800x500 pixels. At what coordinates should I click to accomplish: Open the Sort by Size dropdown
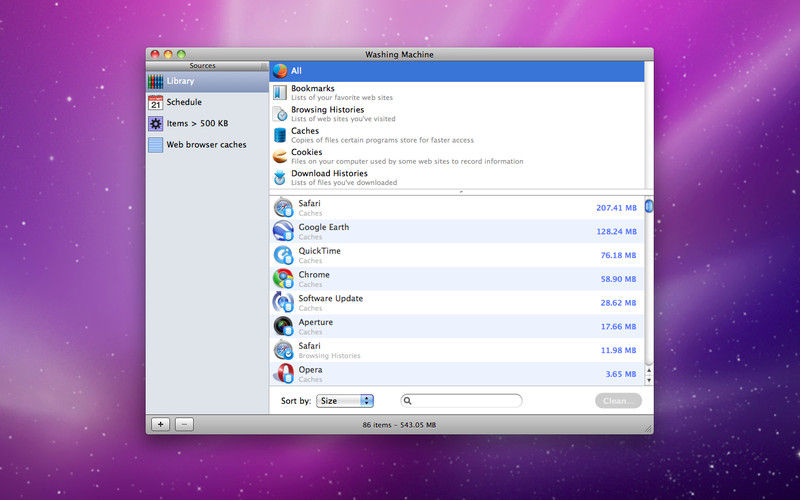(x=345, y=401)
